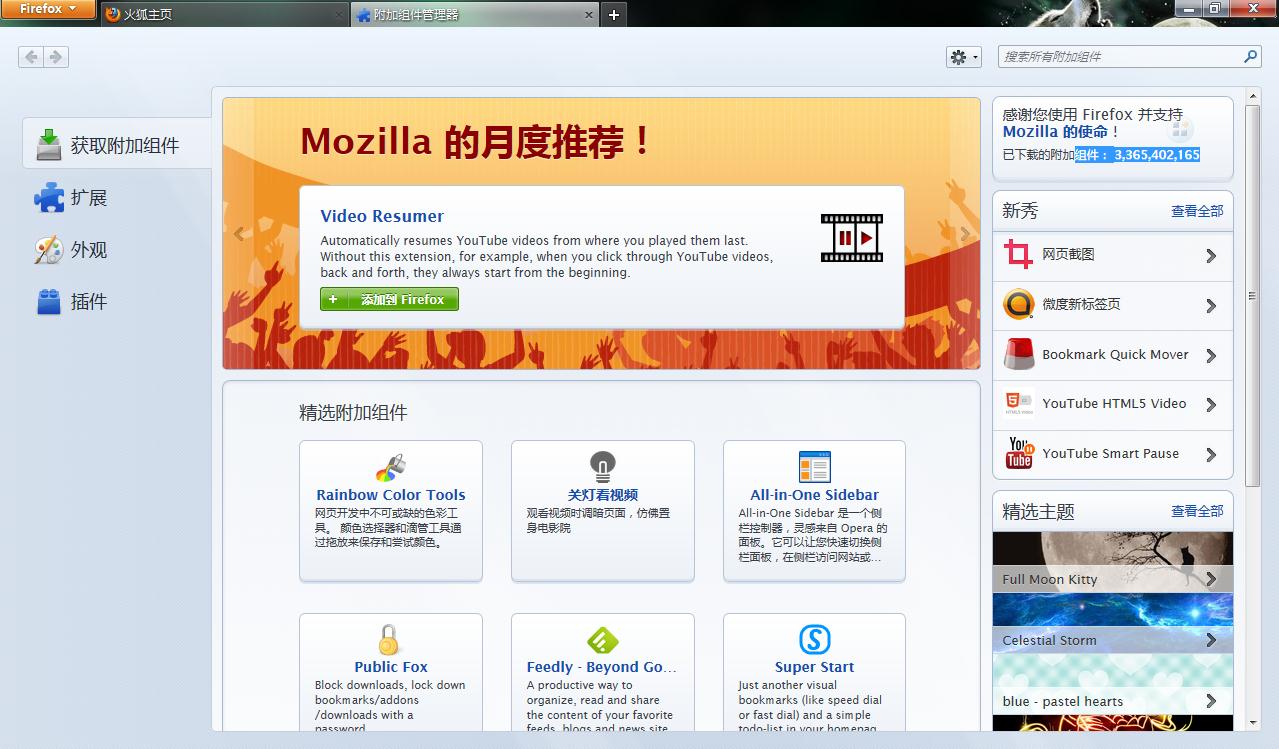The image size is (1279, 749).
Task: Show previous featured add-on with left arrow
Action: 239,234
